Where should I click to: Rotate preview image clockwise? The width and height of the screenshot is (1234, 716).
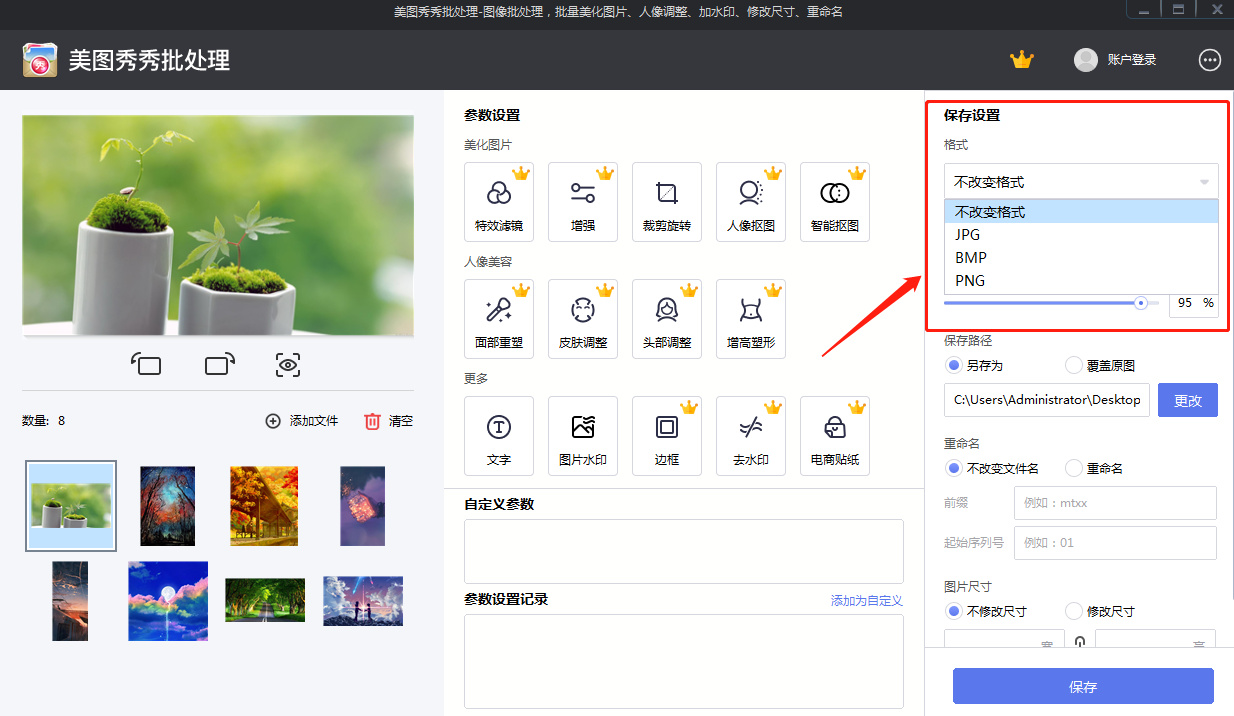pyautogui.click(x=220, y=364)
